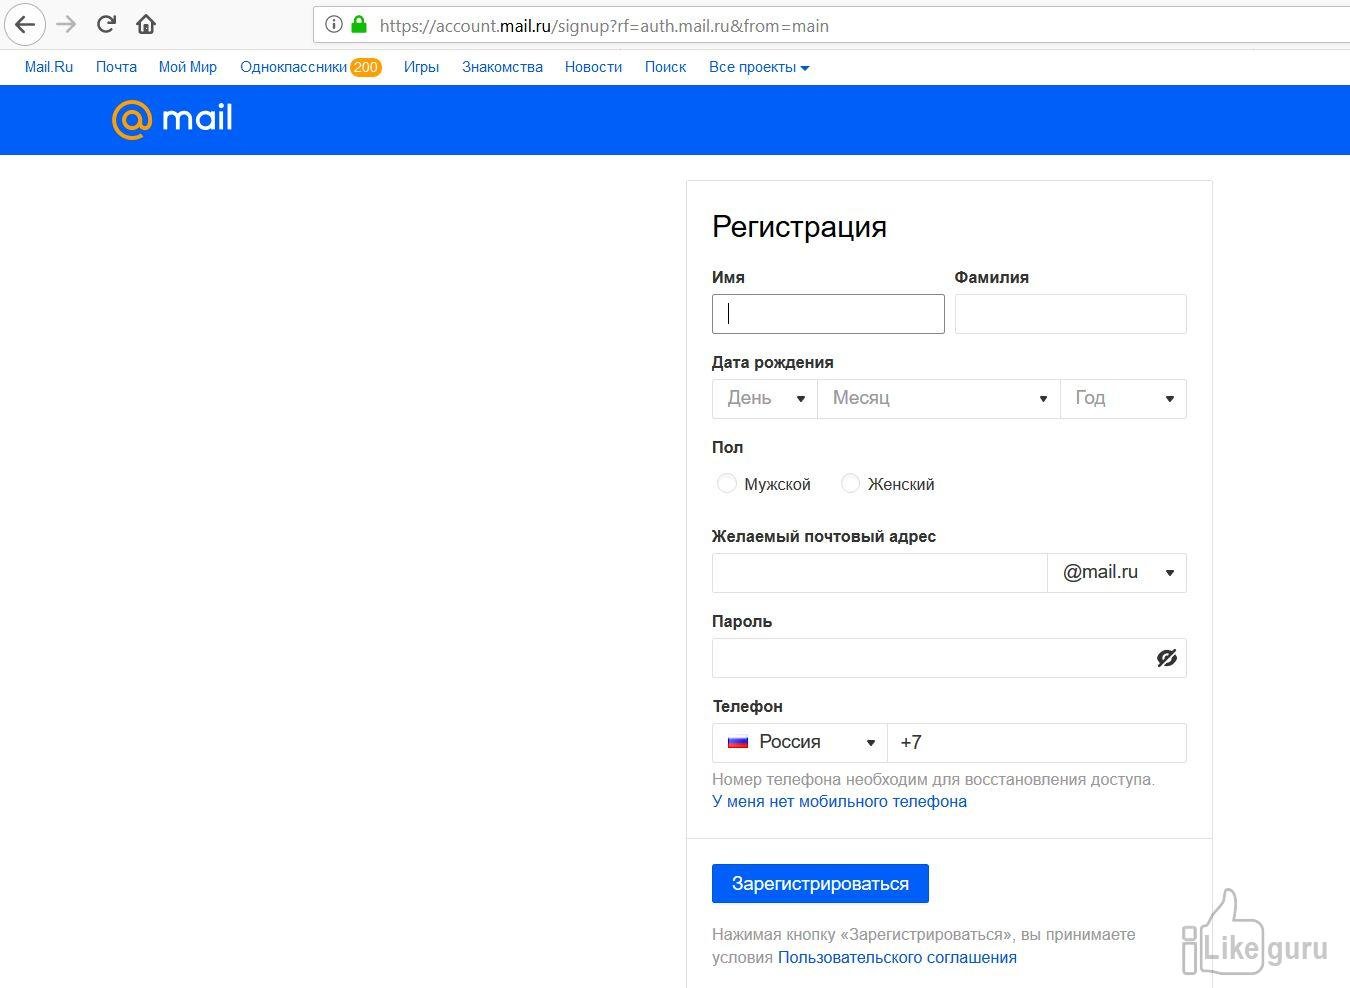Open the День birth day dropdown

coord(765,398)
